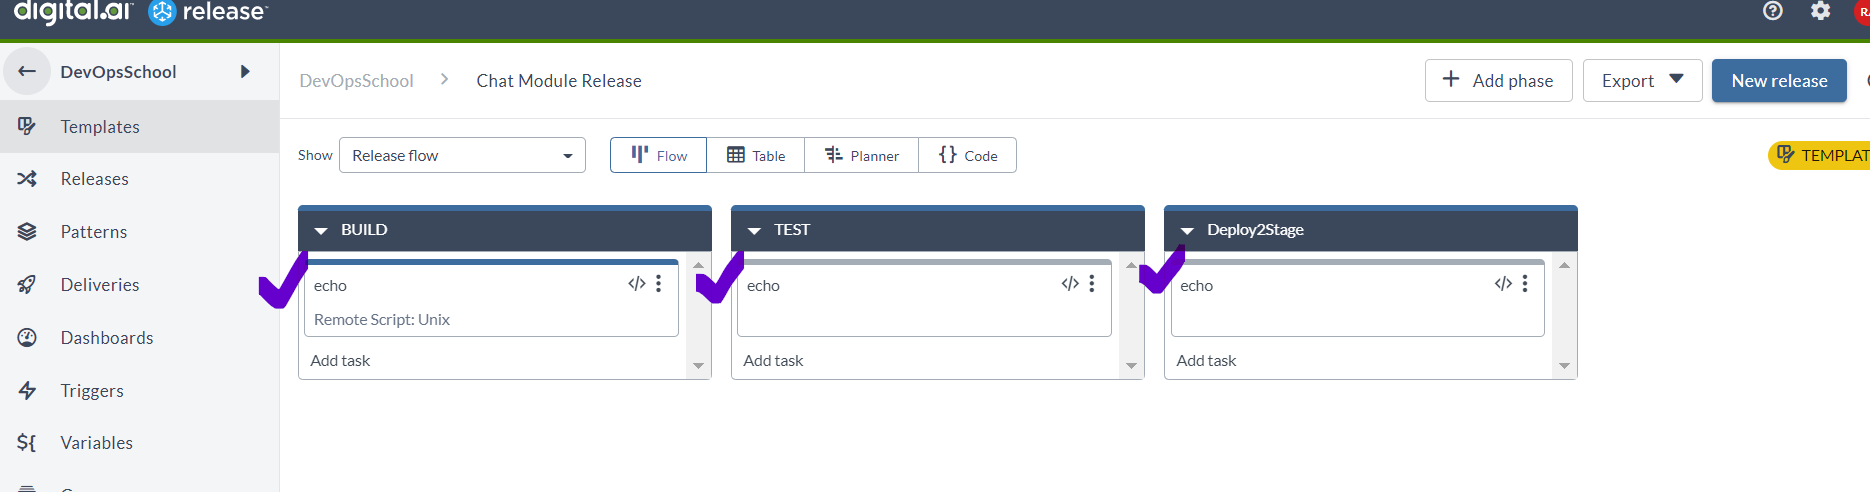
Task: Open the settings gear icon
Action: click(1821, 11)
